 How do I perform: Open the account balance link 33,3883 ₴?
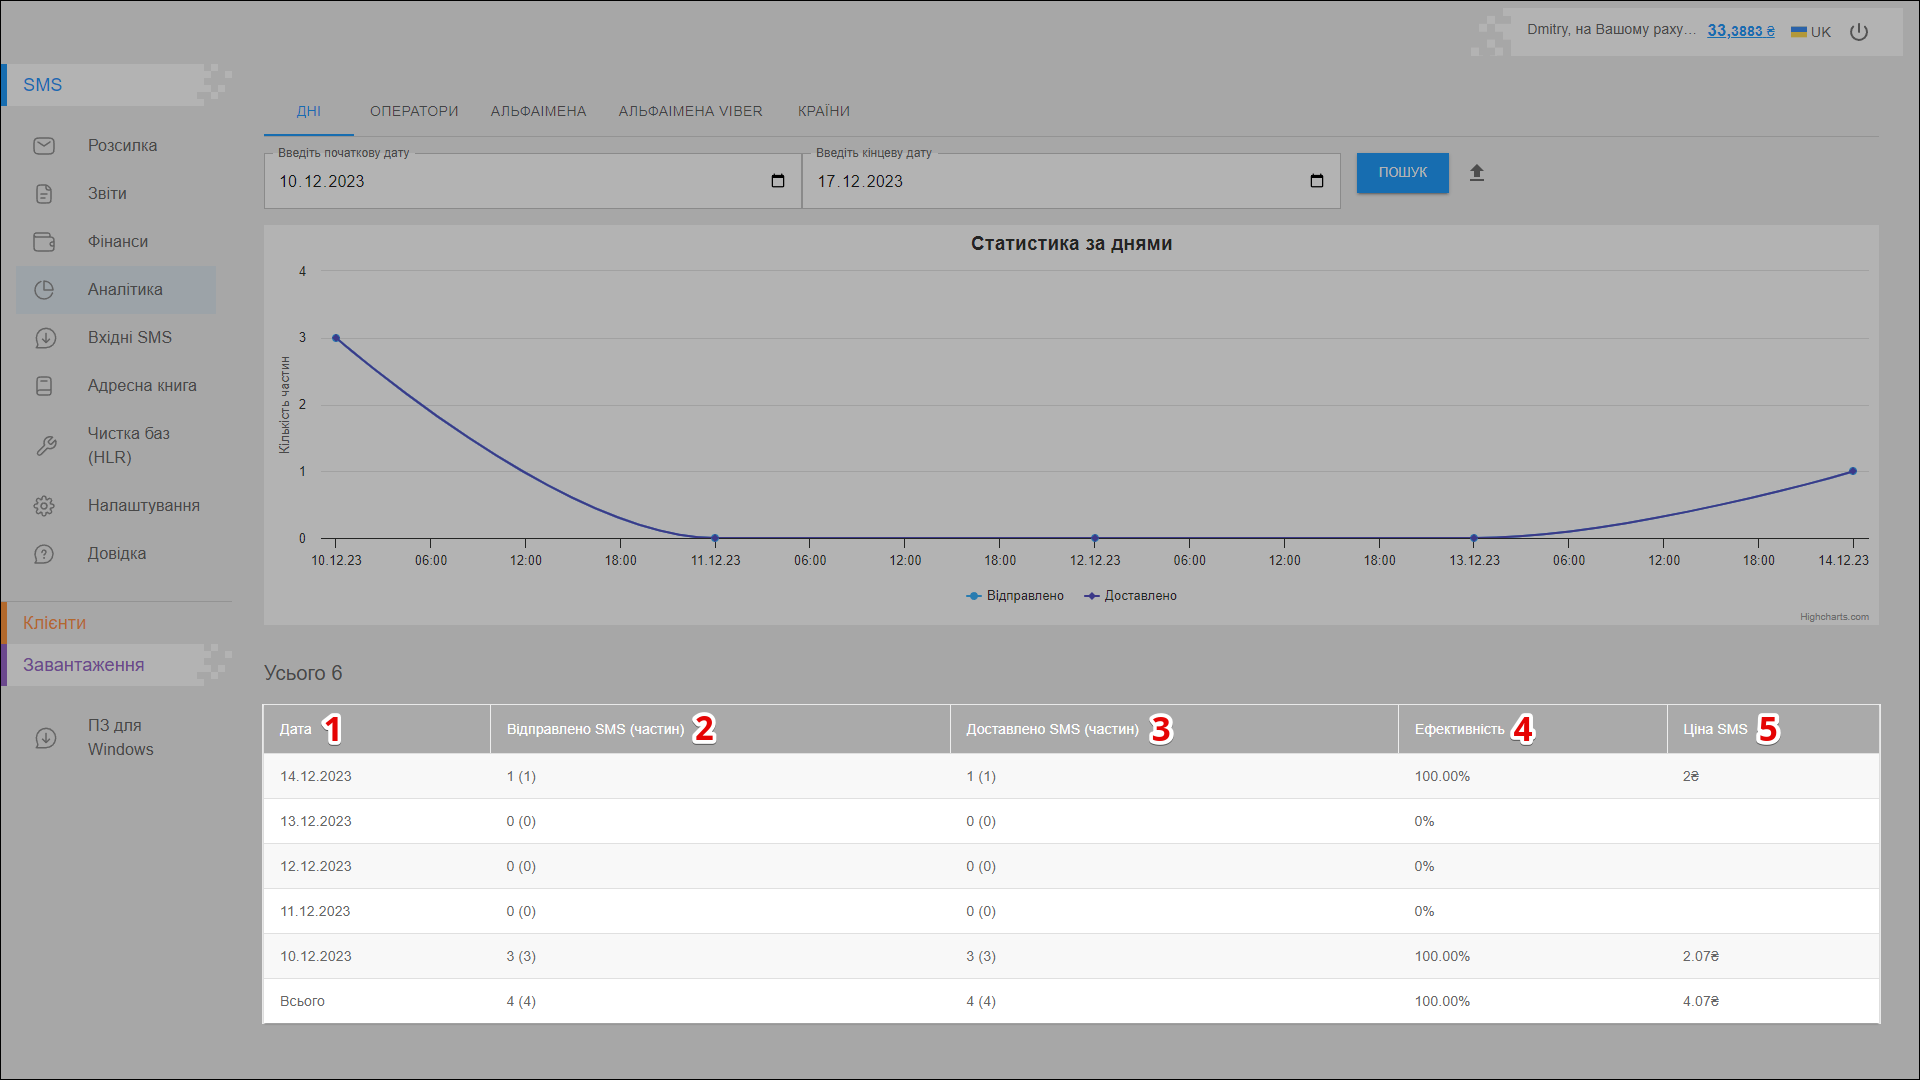(1741, 31)
